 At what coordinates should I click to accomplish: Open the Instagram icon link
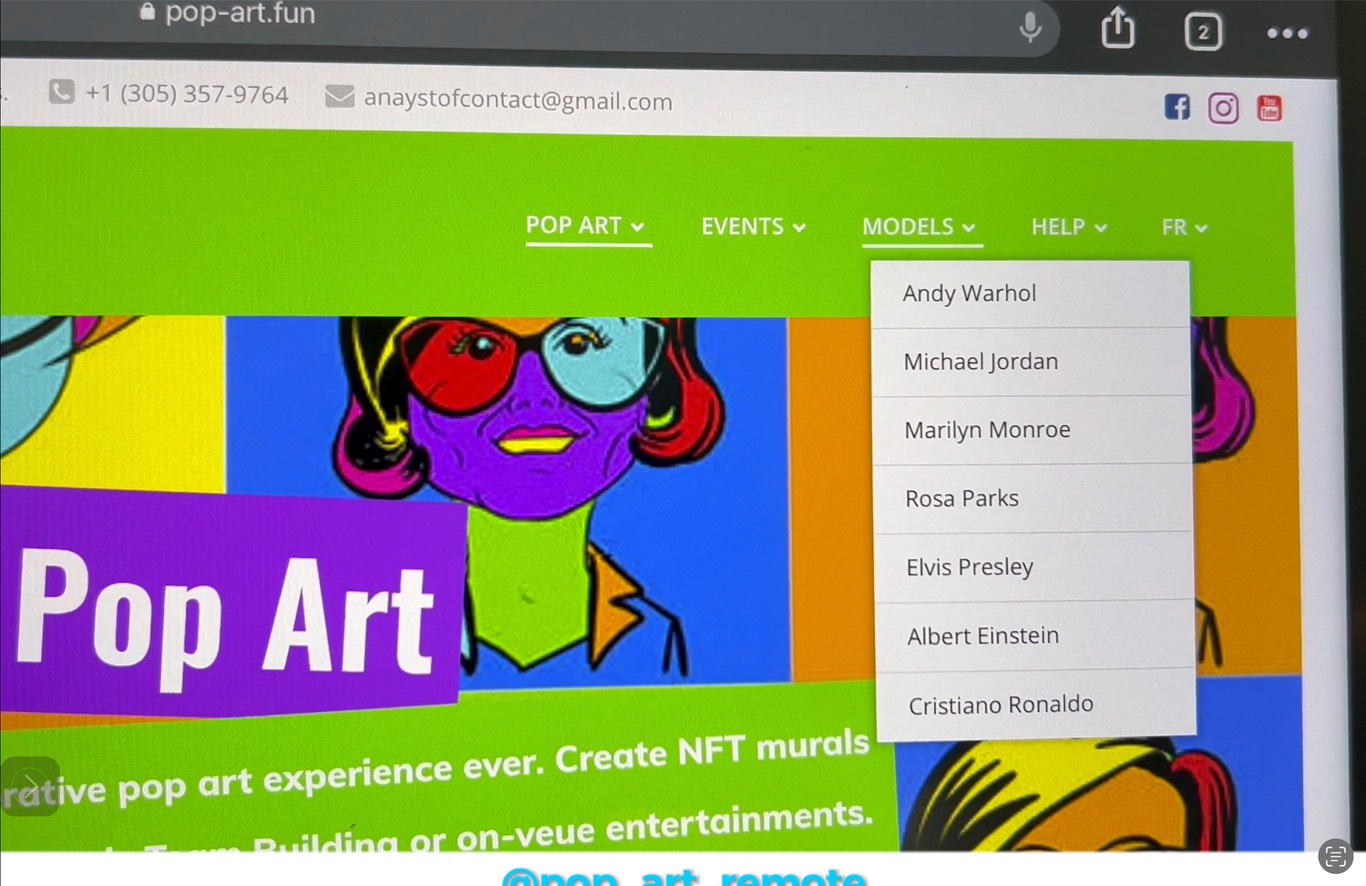(1223, 108)
